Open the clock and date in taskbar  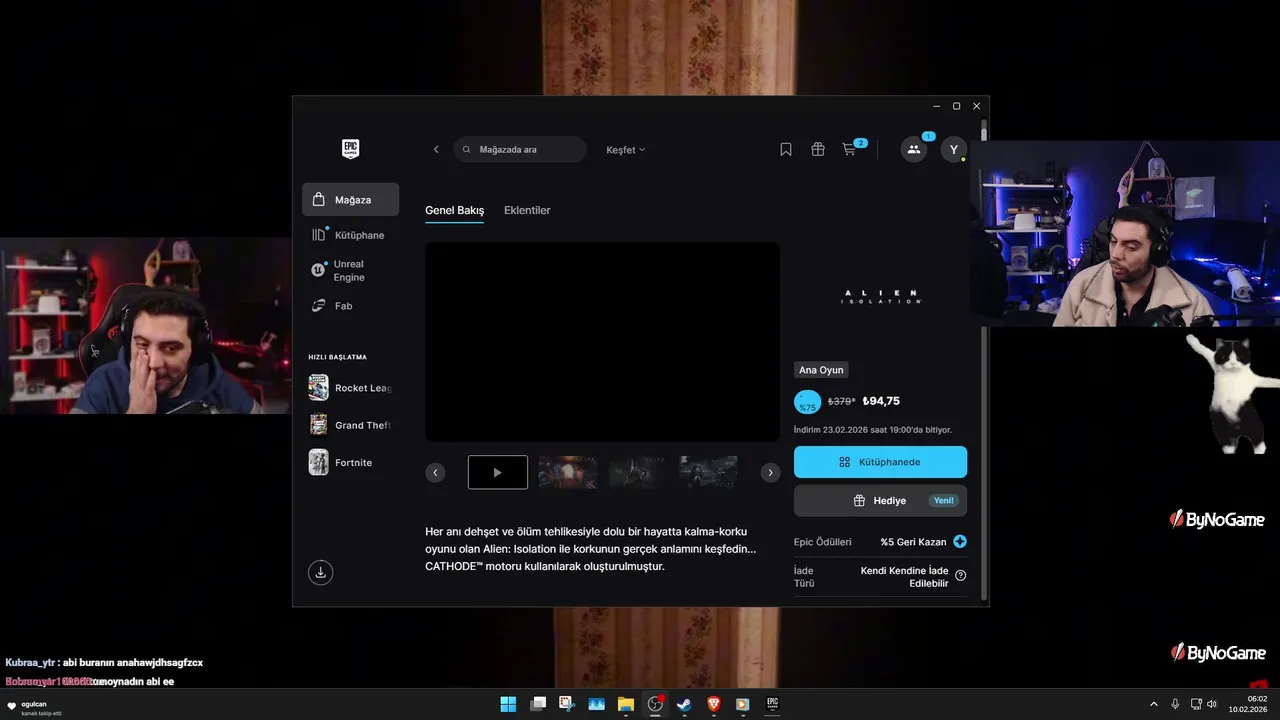[x=1248, y=704]
